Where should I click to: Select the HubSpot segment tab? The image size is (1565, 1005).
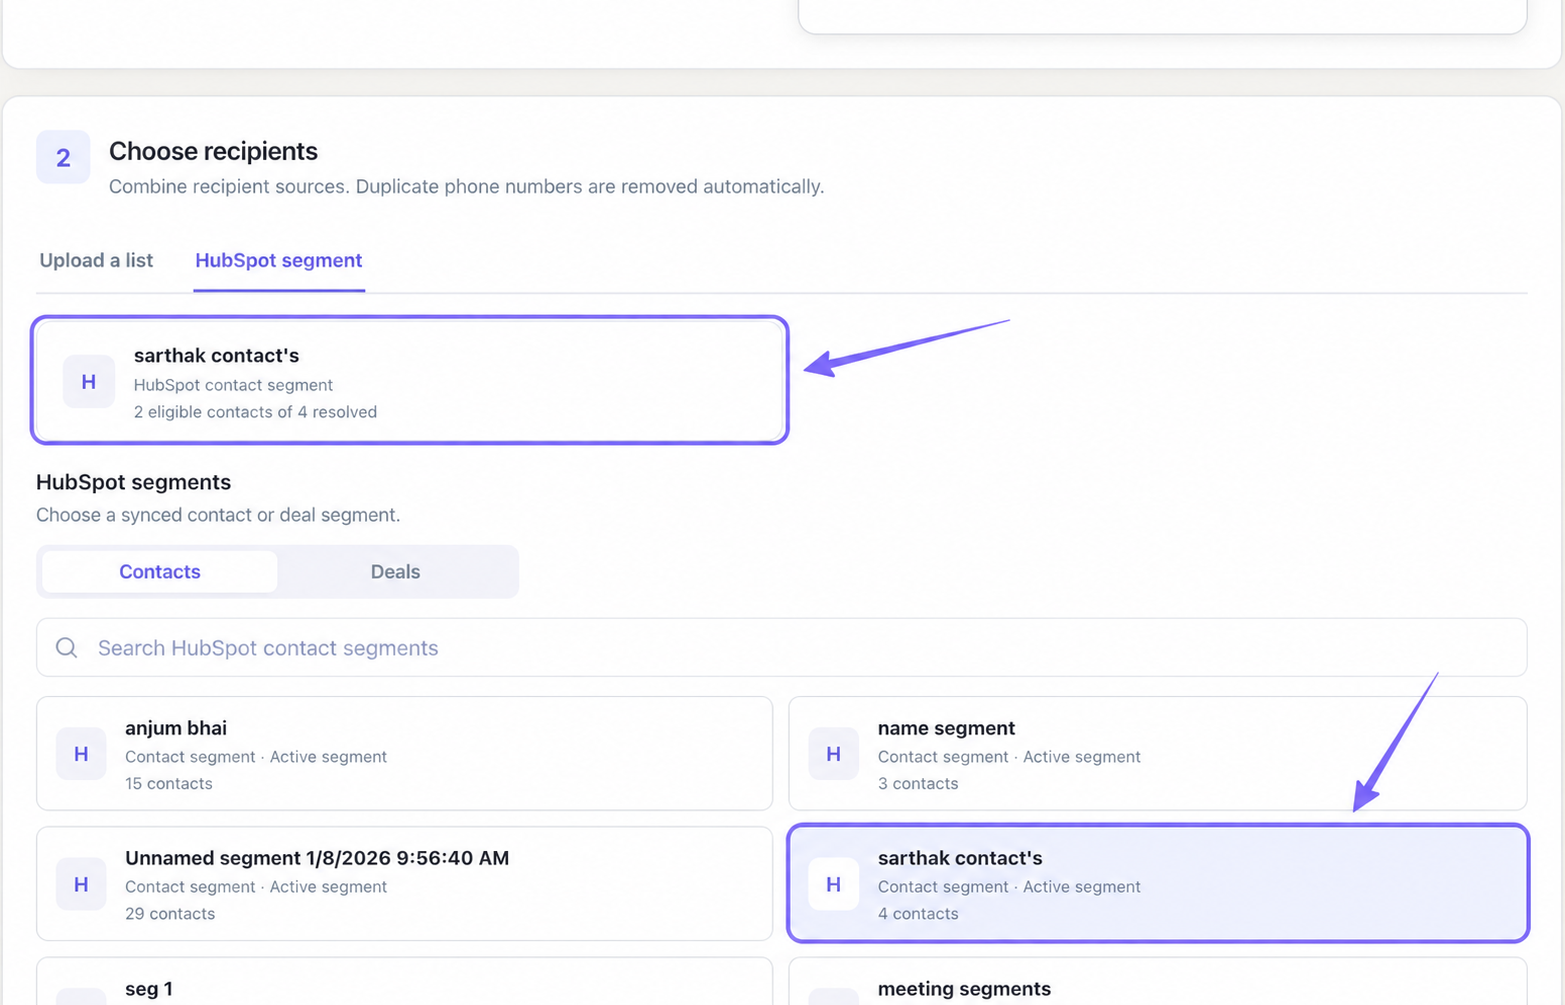(x=278, y=261)
